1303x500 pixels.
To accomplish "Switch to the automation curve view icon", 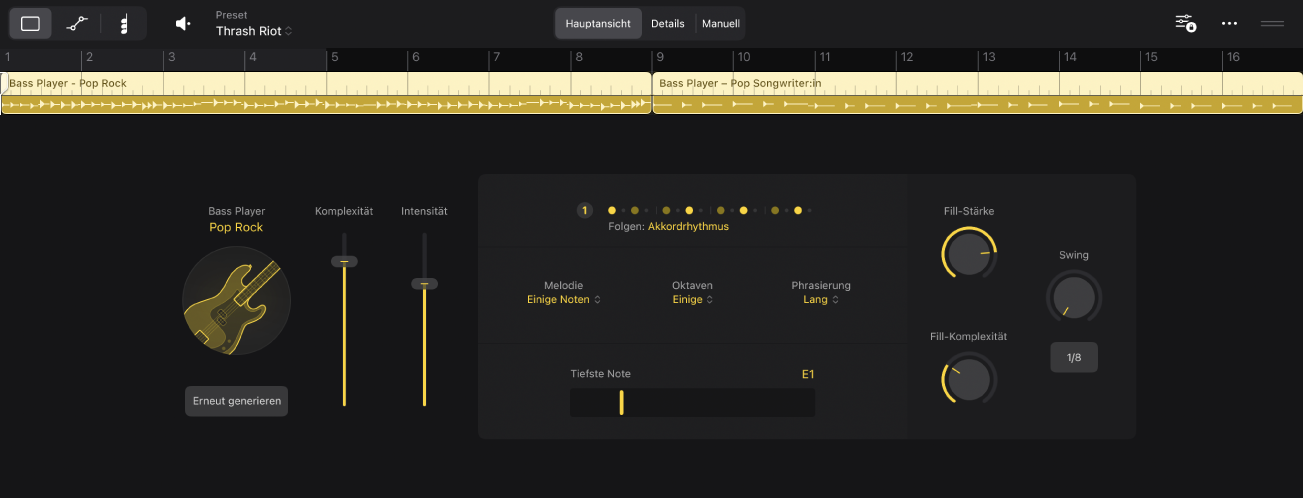I will (77, 23).
